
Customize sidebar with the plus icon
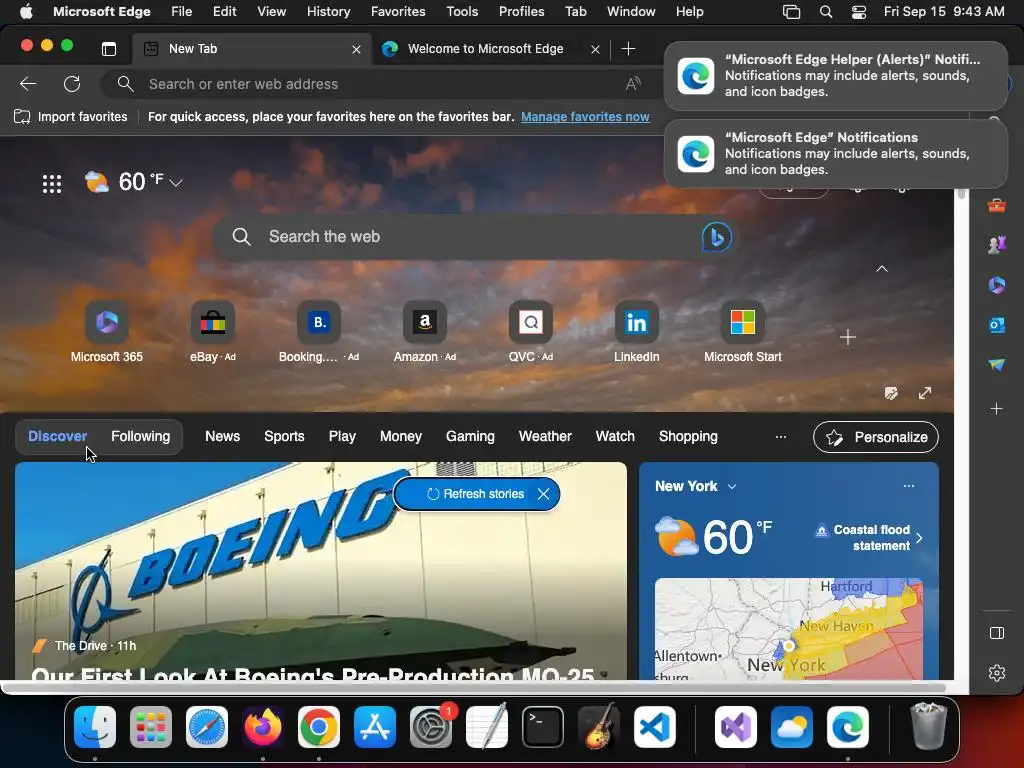click(x=997, y=409)
